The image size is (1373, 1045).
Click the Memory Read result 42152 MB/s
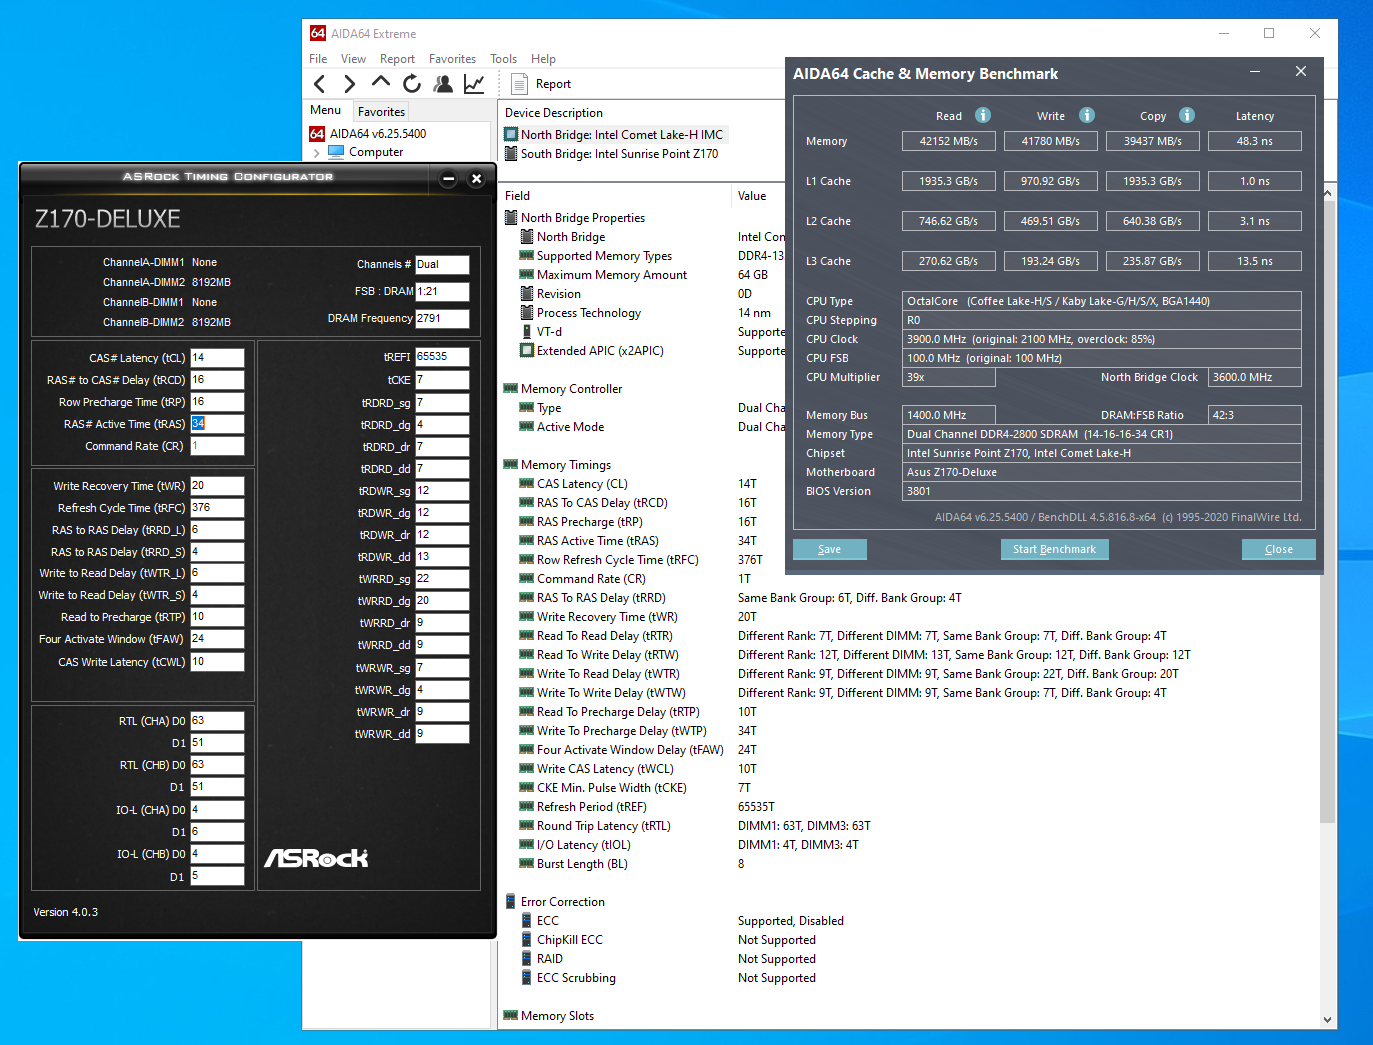[x=949, y=141]
